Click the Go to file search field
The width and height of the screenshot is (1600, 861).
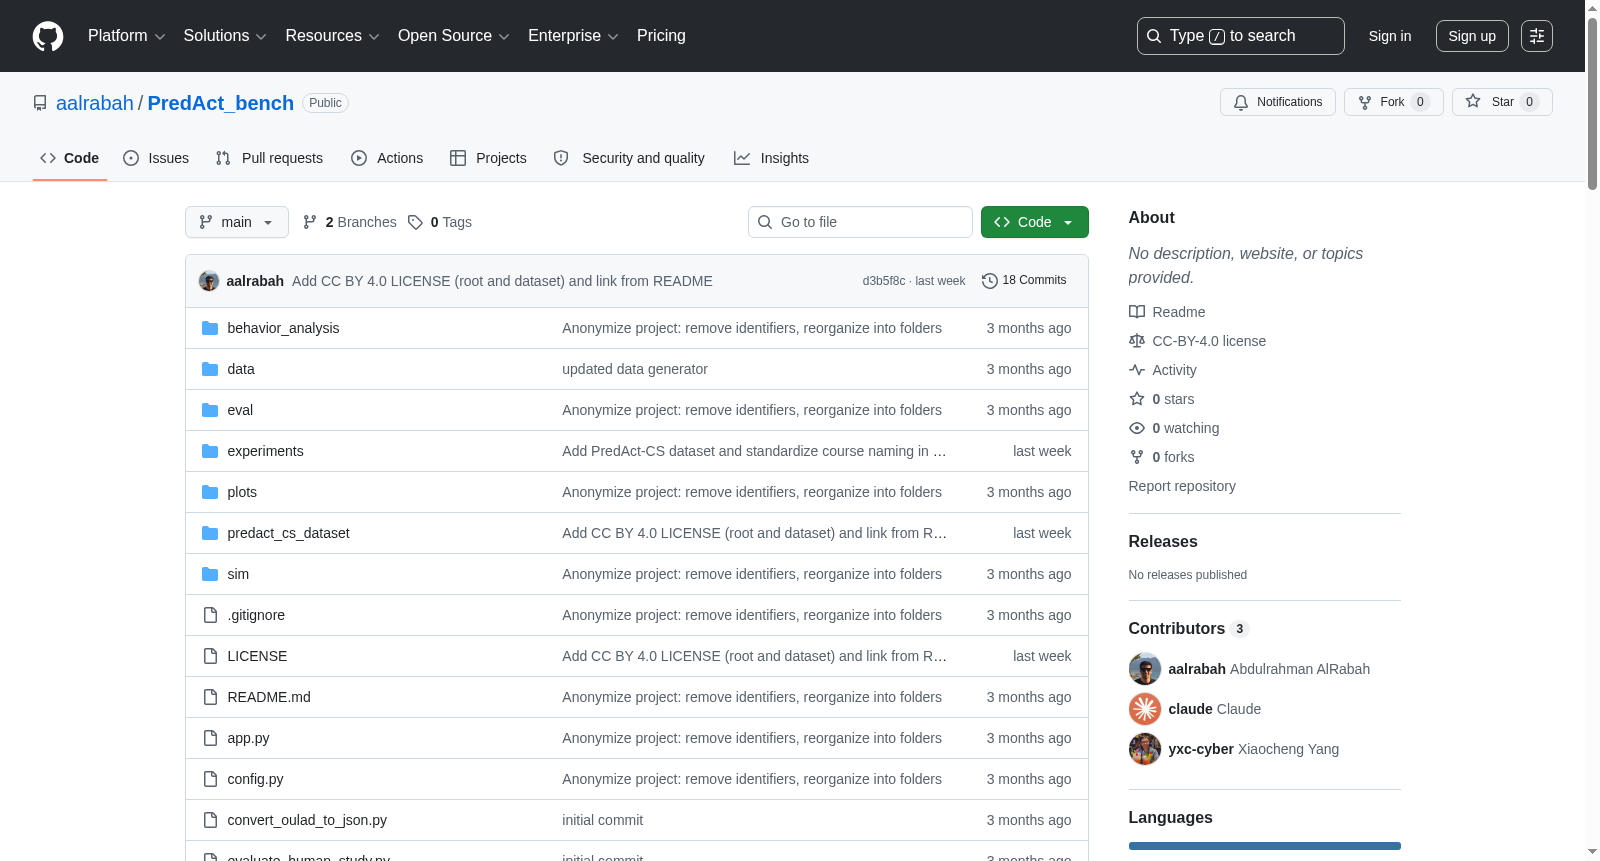(x=860, y=222)
